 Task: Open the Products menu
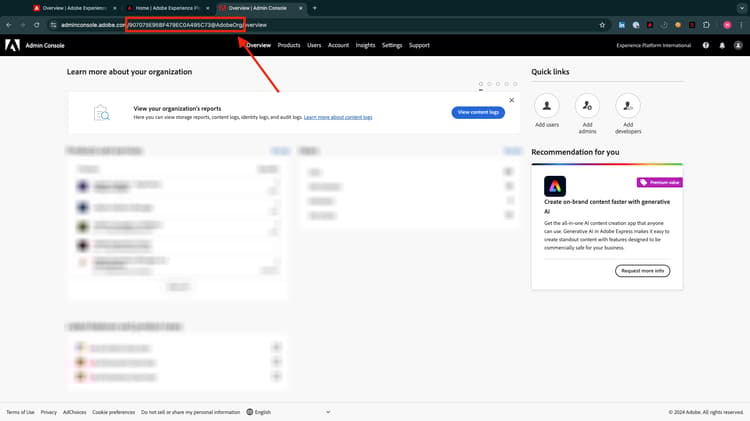click(289, 45)
